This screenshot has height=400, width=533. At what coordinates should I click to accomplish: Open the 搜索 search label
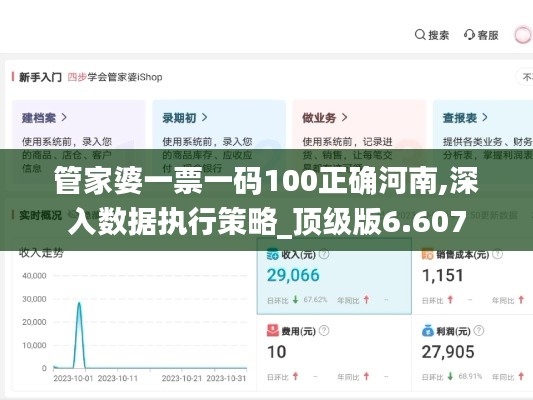click(439, 35)
